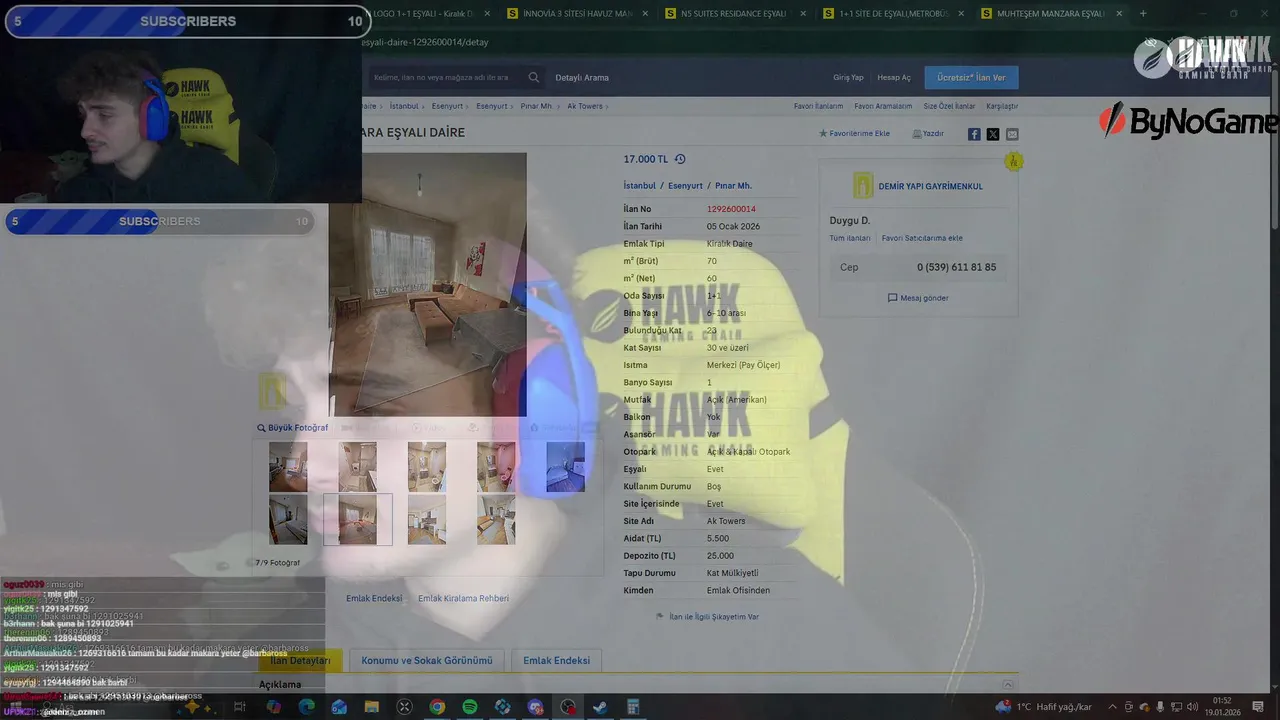
Task: Open Spotify from the taskbar
Action: tap(470, 707)
